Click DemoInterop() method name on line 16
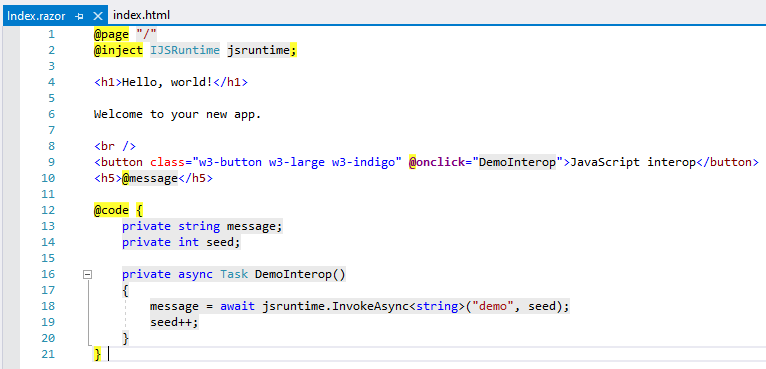The height and width of the screenshot is (369, 766). click(300, 274)
